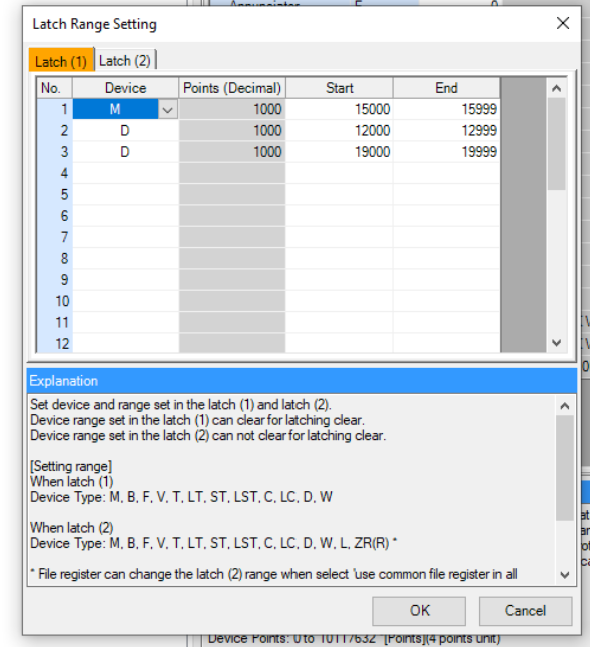Click the Points cell in row 2
The width and height of the screenshot is (590, 650).
coord(232,131)
